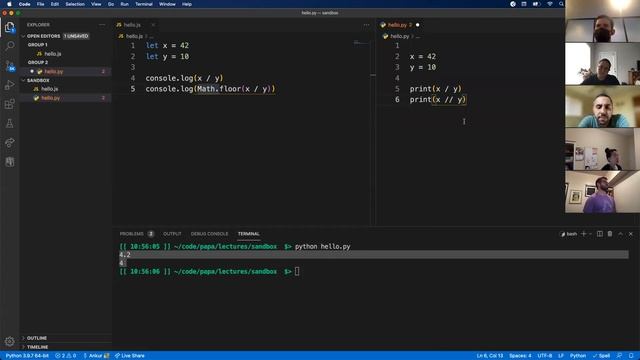Change indentation via Spaces: 4
This screenshot has height=360, width=640.
(520, 356)
